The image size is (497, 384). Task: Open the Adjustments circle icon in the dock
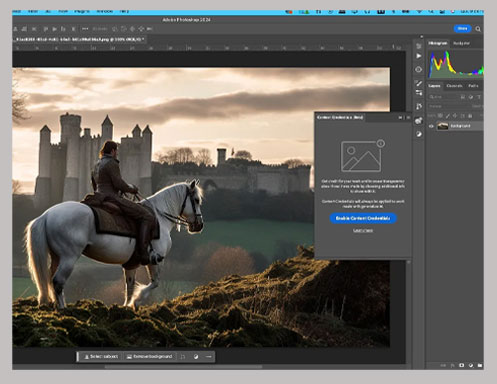419,134
